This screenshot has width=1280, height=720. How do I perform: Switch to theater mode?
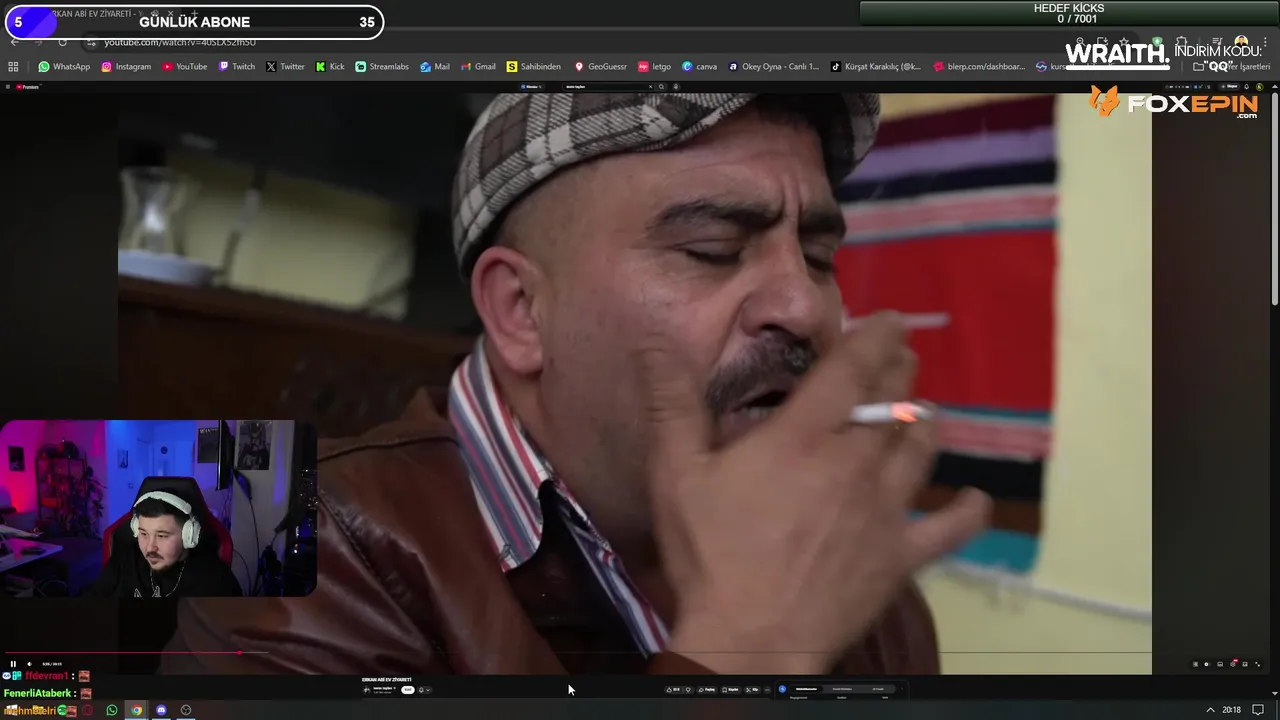pyautogui.click(x=1245, y=664)
